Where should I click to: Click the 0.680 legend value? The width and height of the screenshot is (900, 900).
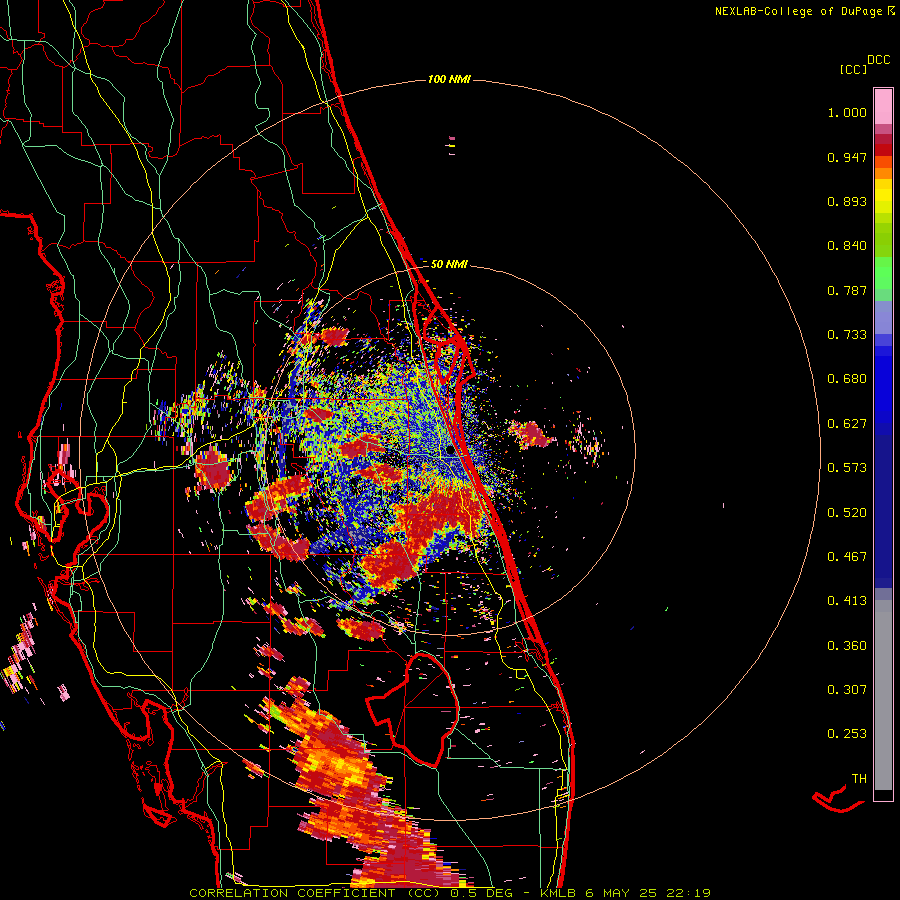[x=847, y=379]
